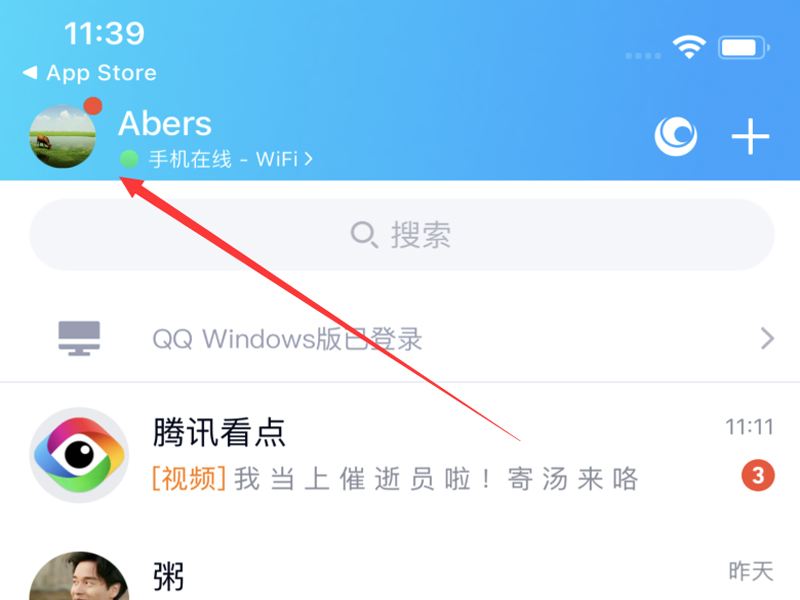Viewport: 800px width, 600px height.
Task: Tap the Abers profile avatar
Action: coord(63,136)
